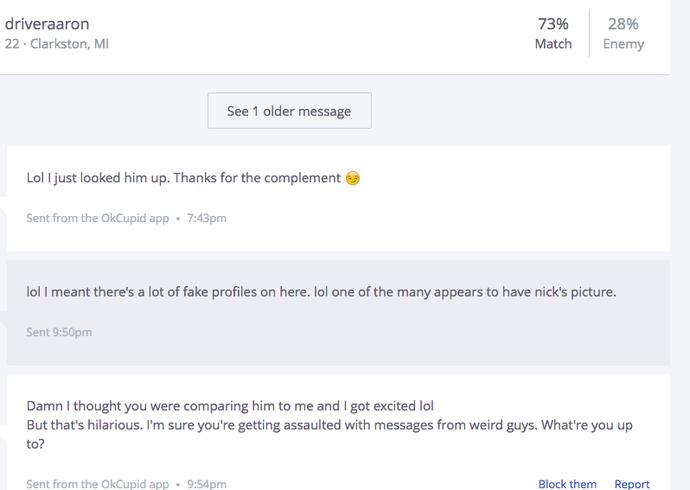The width and height of the screenshot is (690, 490).
Task: Click the 9:54pm timestamp
Action: [x=206, y=484]
